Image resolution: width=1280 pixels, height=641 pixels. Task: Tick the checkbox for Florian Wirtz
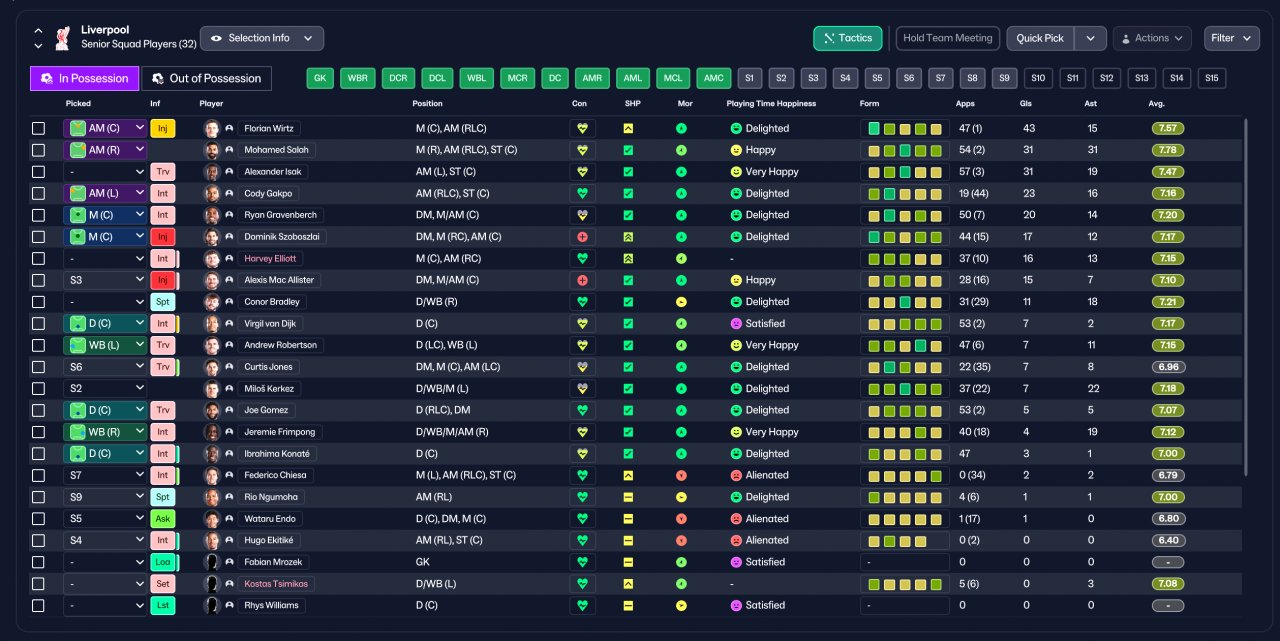point(38,128)
